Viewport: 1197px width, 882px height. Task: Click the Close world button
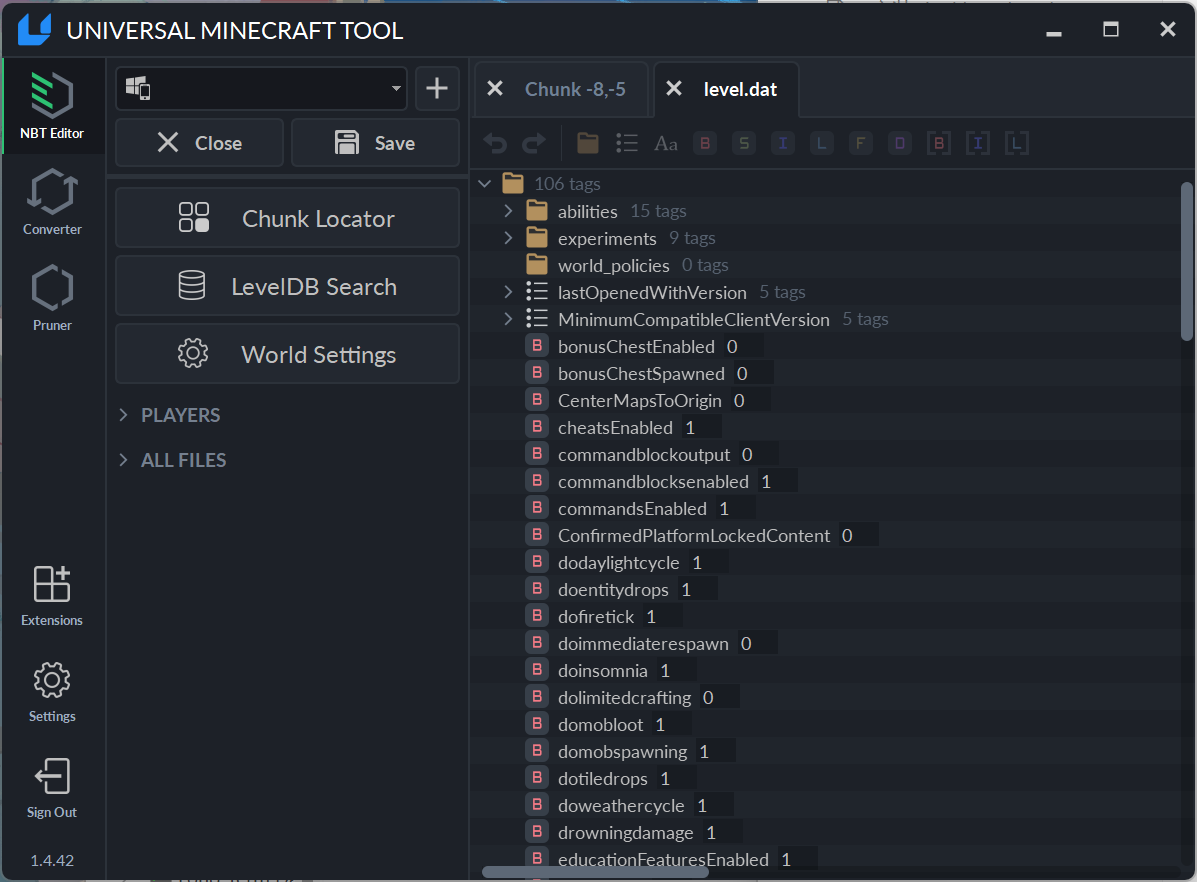pyautogui.click(x=199, y=143)
